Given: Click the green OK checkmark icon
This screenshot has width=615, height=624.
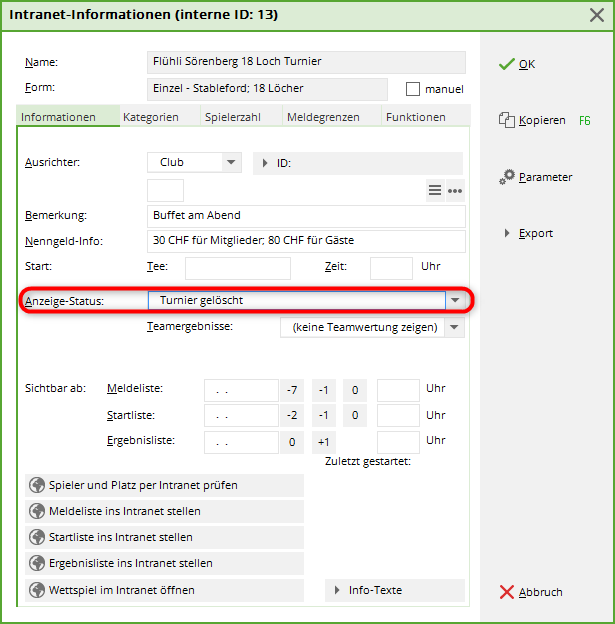Looking at the screenshot, I should (507, 64).
